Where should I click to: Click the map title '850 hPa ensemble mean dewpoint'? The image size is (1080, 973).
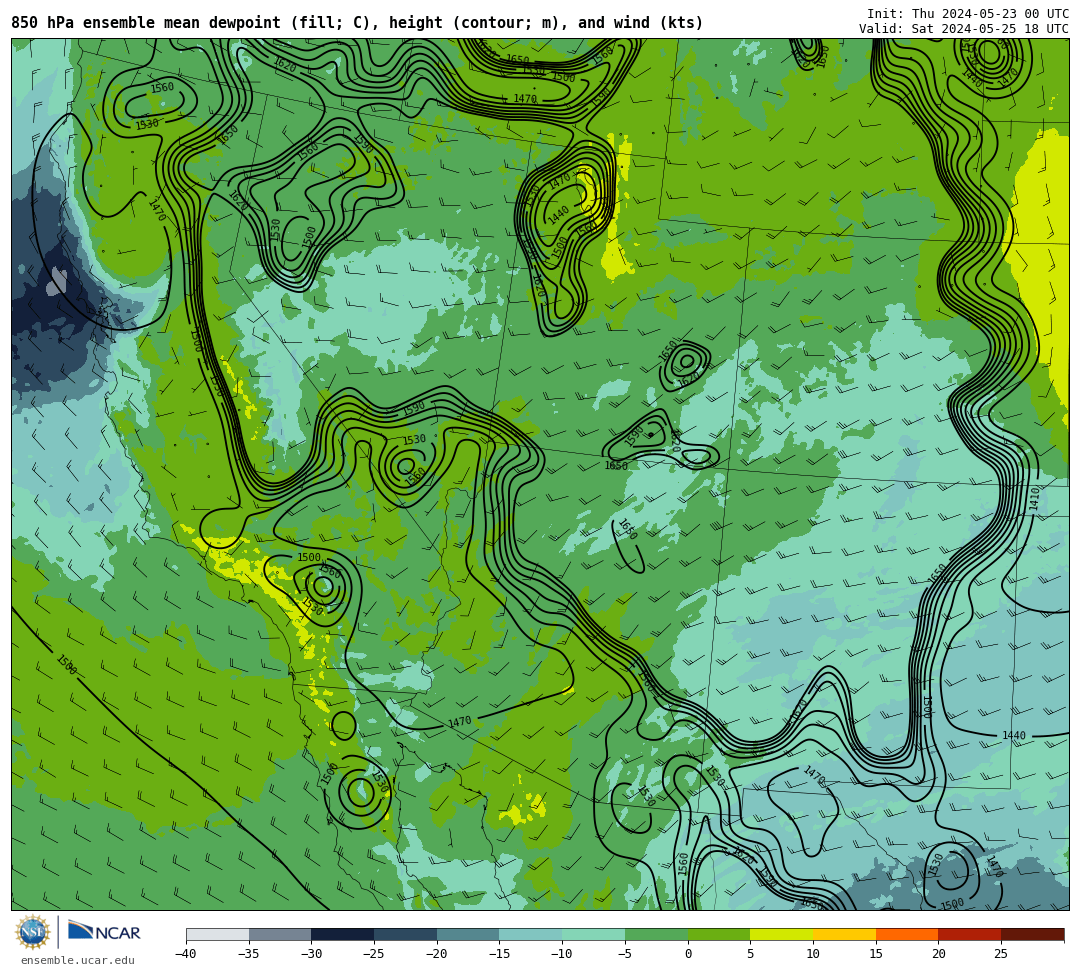click(146, 23)
